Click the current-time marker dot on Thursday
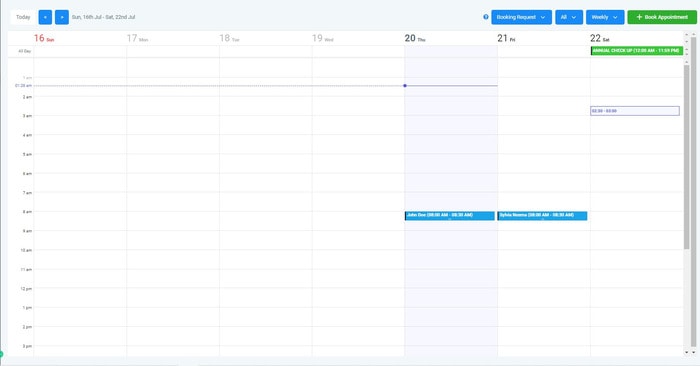Screen dimensions: 700x366 click(x=405, y=86)
